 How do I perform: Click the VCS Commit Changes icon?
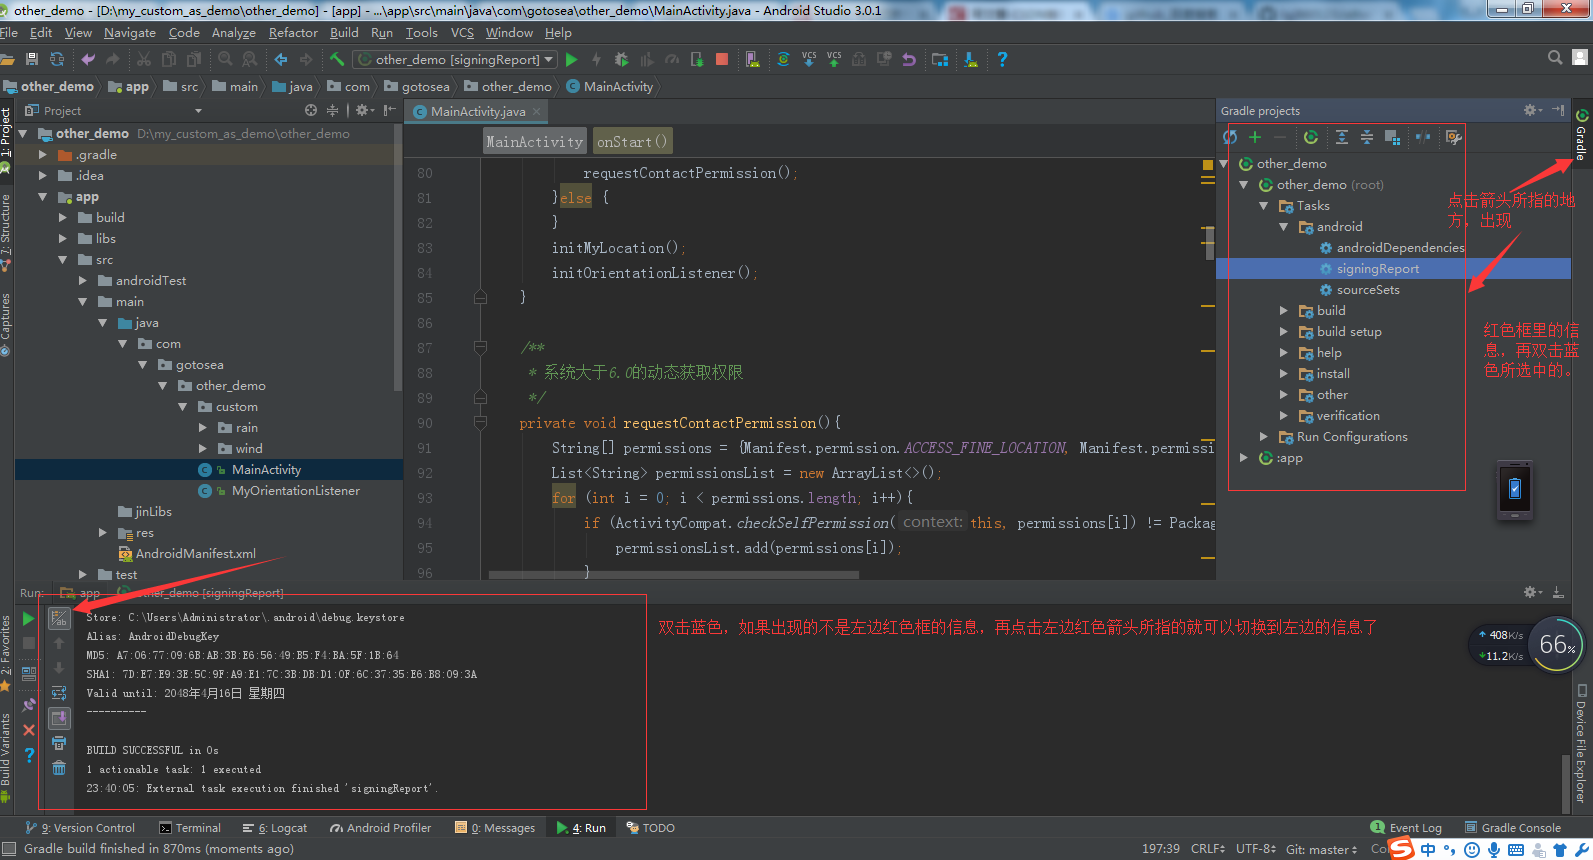834,59
